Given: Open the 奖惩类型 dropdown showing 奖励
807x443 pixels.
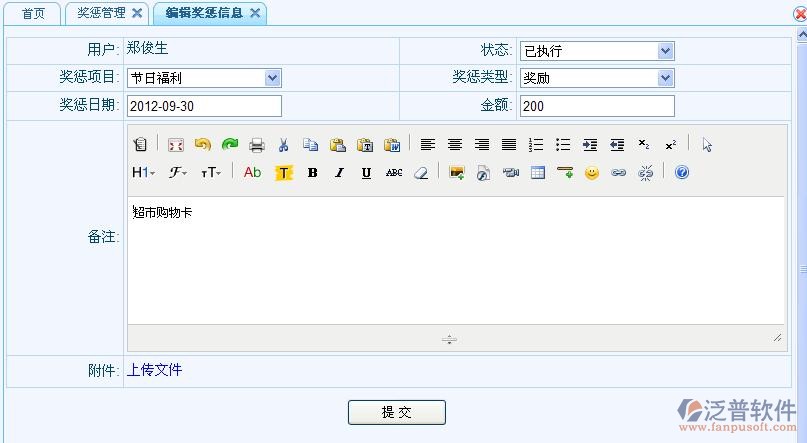Looking at the screenshot, I should pos(596,78).
